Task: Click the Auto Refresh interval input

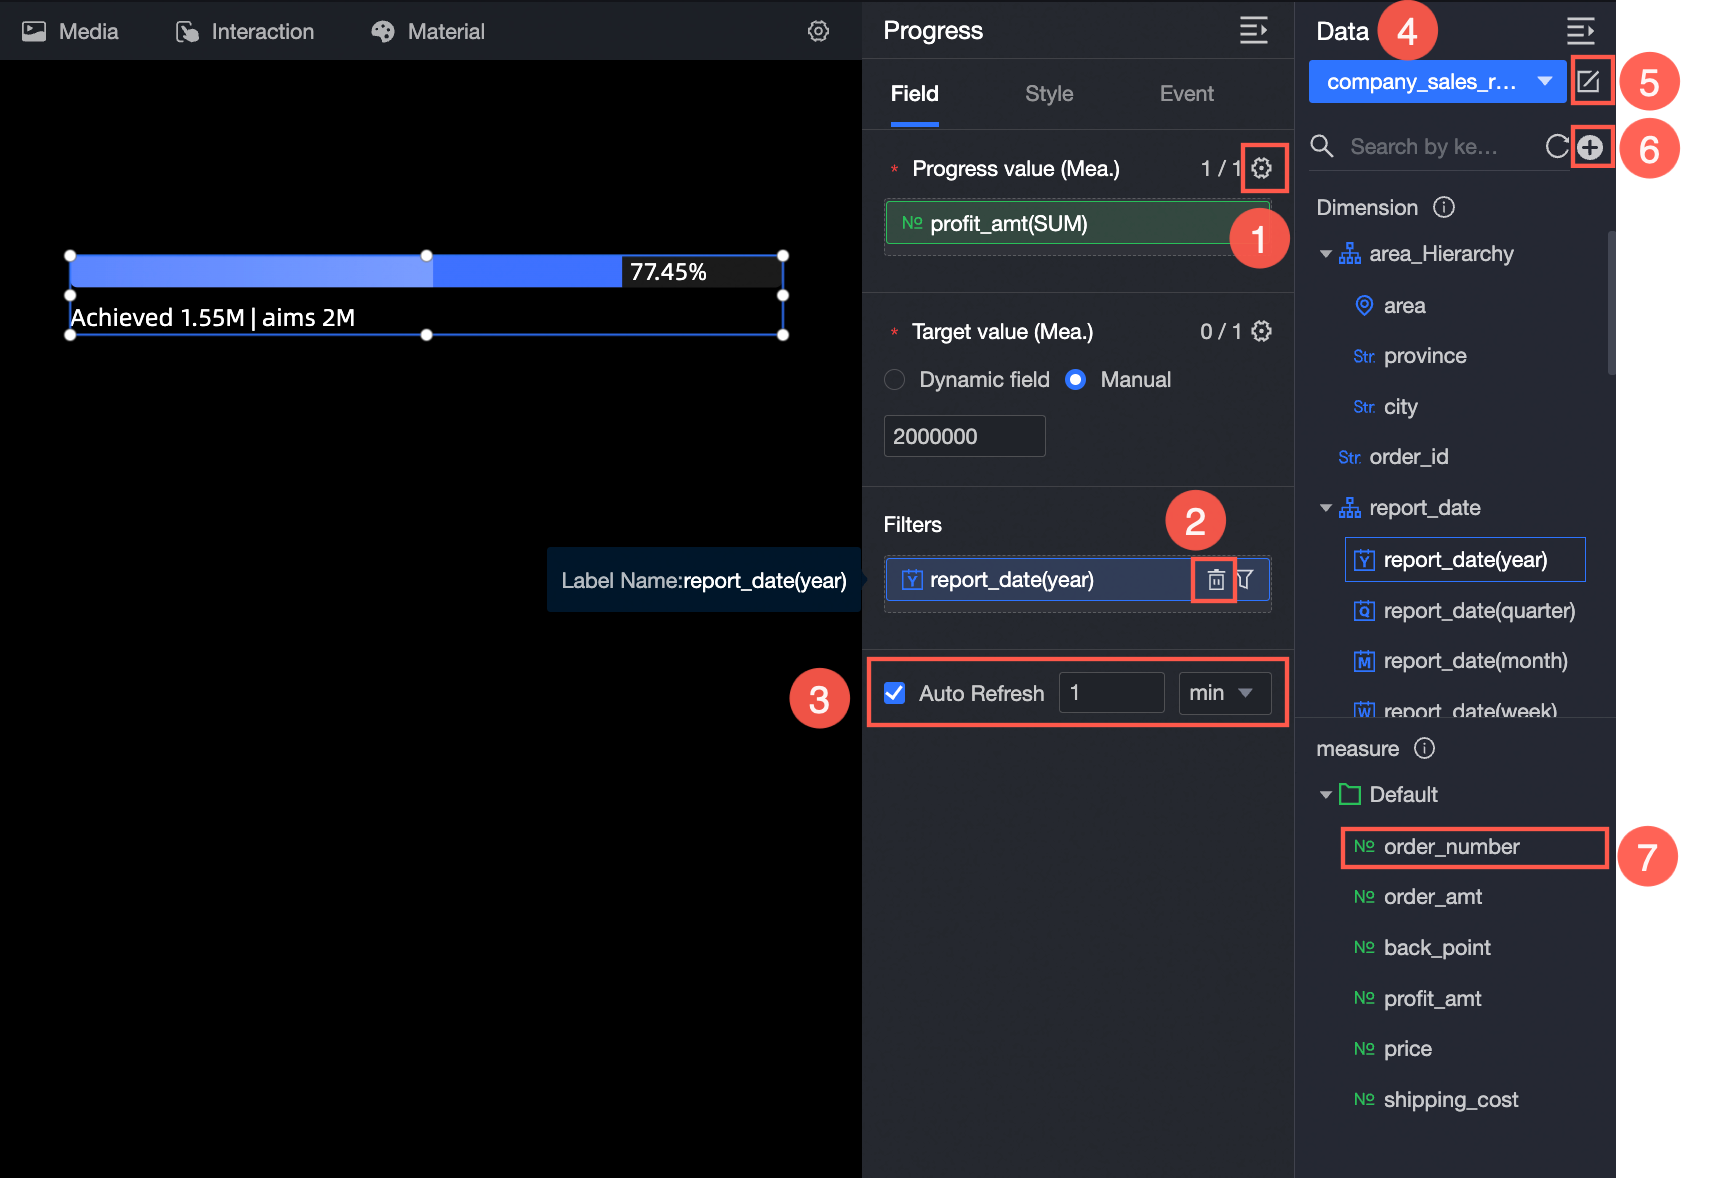Action: point(1112,693)
